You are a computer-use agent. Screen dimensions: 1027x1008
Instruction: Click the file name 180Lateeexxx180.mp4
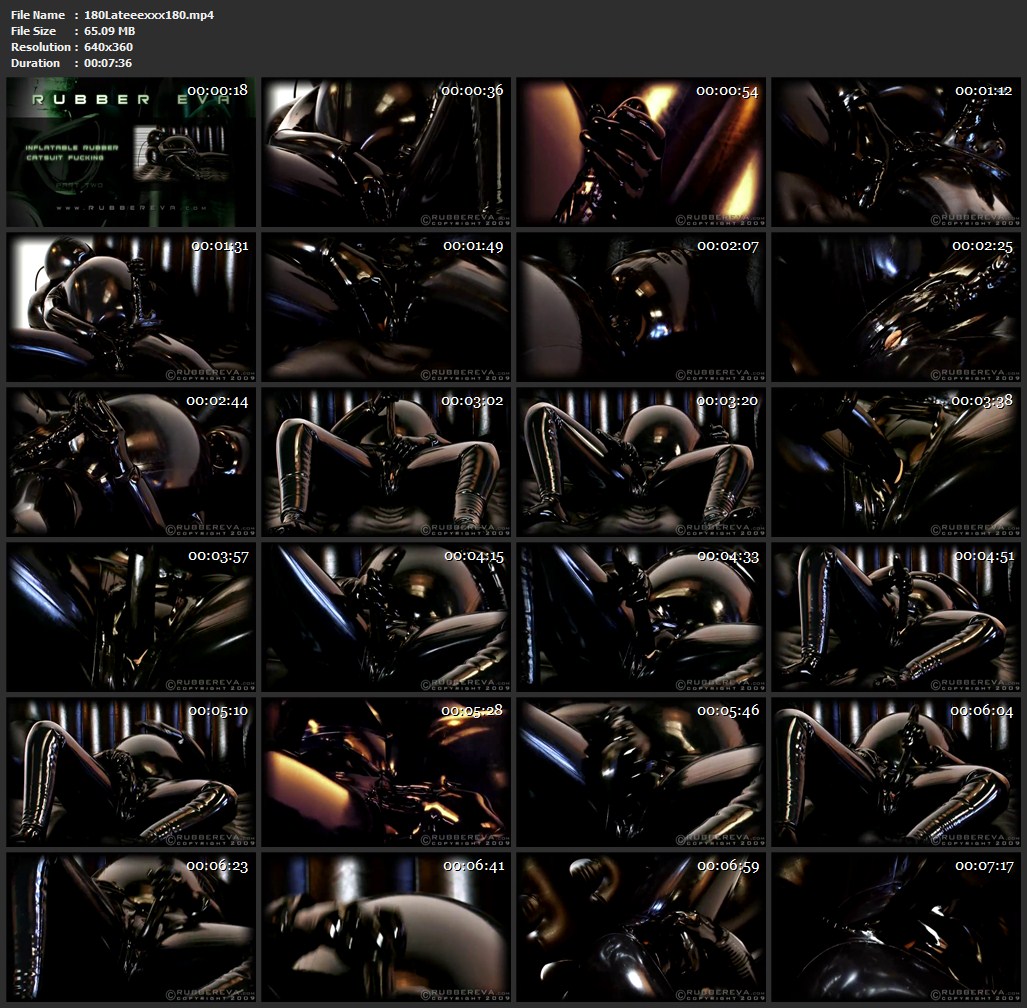[149, 14]
